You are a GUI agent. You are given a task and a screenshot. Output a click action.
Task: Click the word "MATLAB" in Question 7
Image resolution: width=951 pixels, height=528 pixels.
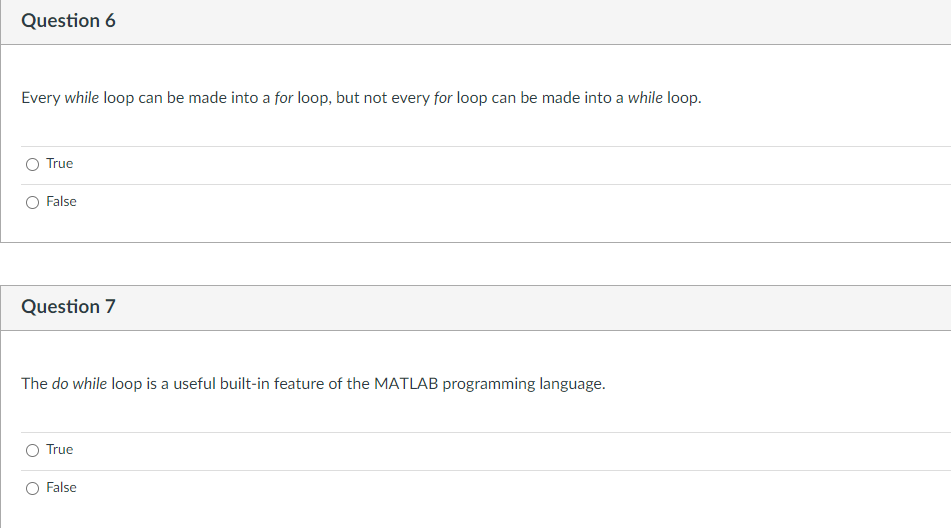406,384
